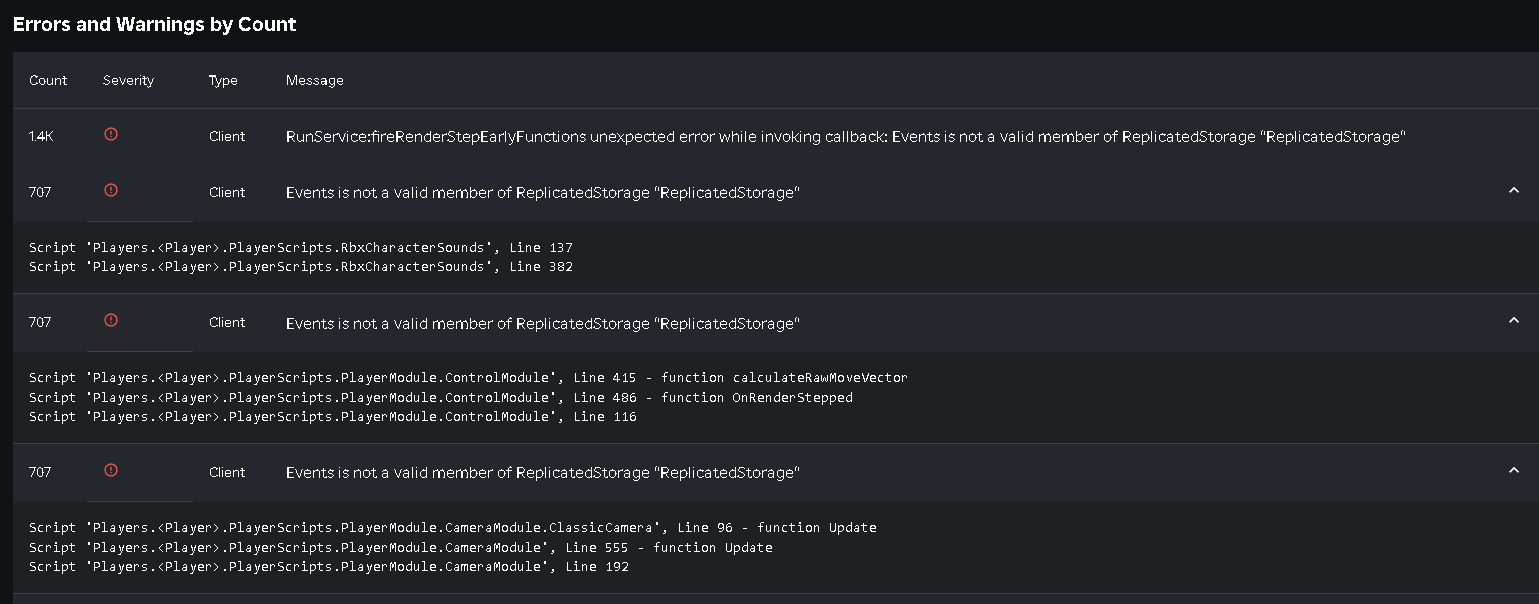Click the RbxCharacterSounds Line 382 trace
This screenshot has height=604, width=1539.
click(301, 267)
